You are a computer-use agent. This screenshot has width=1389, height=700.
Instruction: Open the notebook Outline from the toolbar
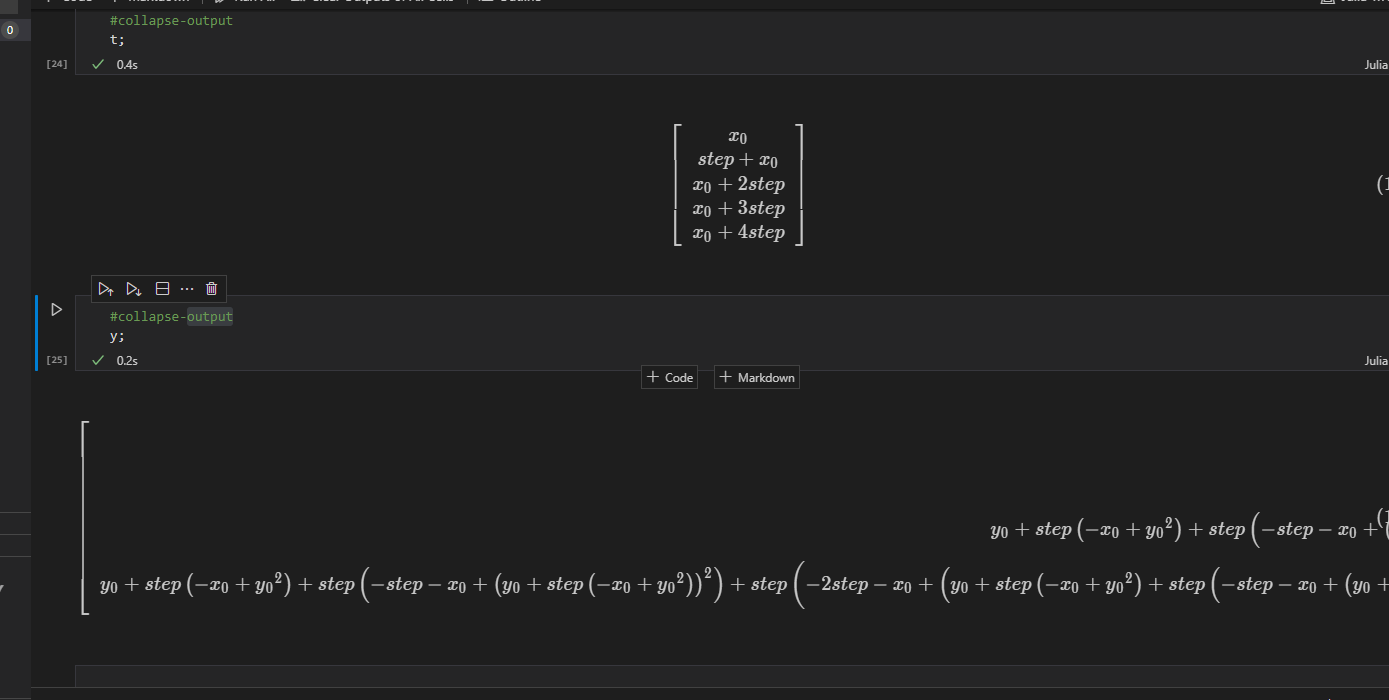click(510, 2)
